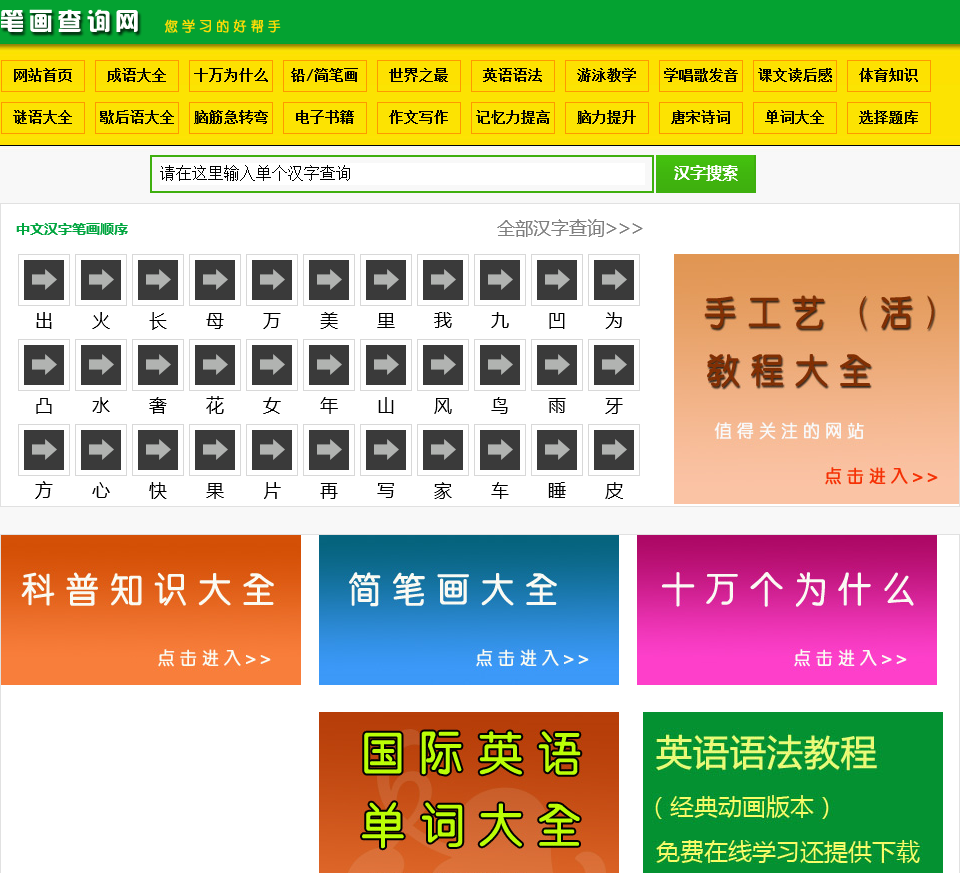Screen dimensions: 960x873
Task: Select the arrow icon above 果
Action: point(215,450)
